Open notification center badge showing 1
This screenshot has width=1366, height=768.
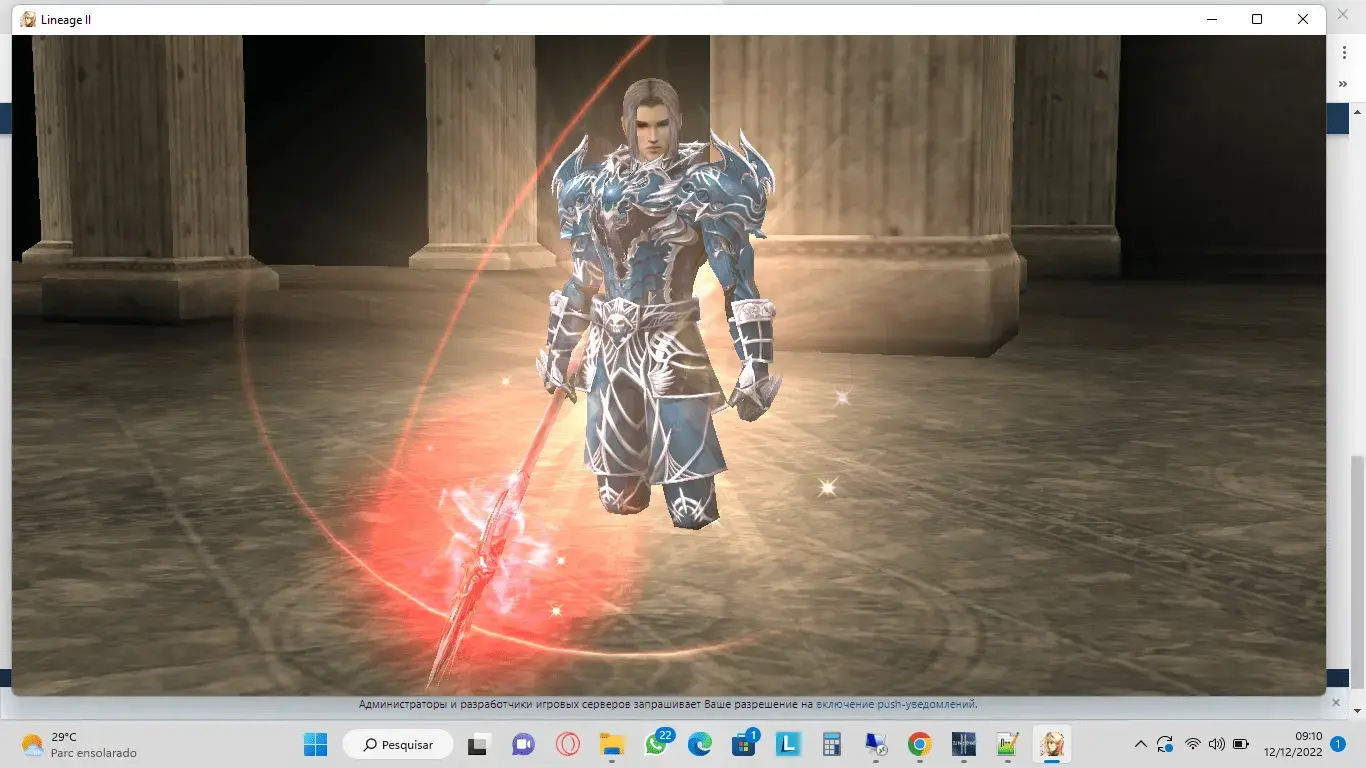pos(1338,744)
